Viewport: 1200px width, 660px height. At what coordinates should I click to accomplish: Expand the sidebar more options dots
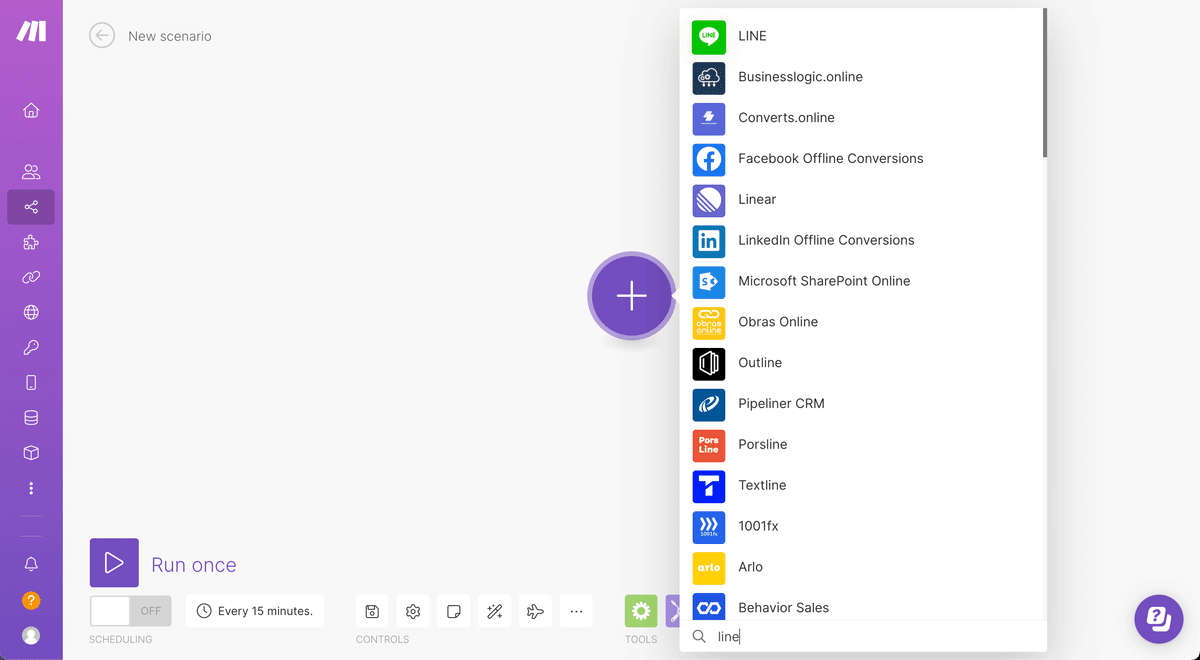click(x=31, y=488)
